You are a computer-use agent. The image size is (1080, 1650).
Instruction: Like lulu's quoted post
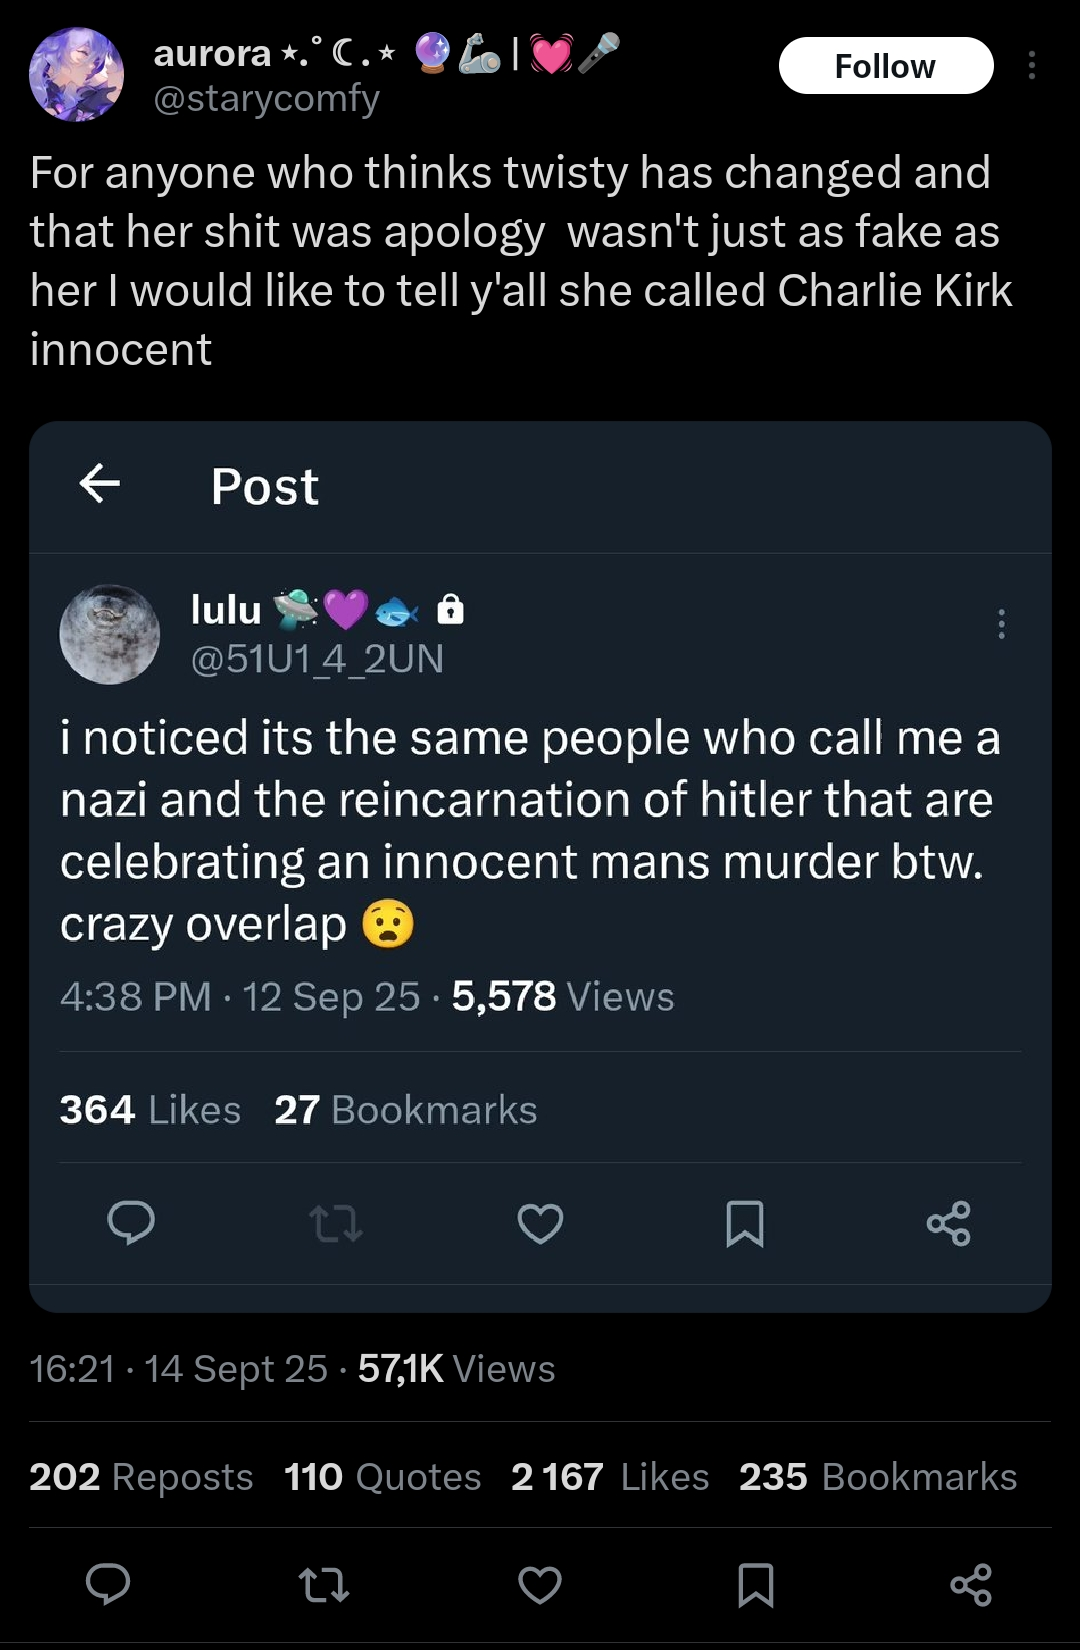(x=541, y=1223)
